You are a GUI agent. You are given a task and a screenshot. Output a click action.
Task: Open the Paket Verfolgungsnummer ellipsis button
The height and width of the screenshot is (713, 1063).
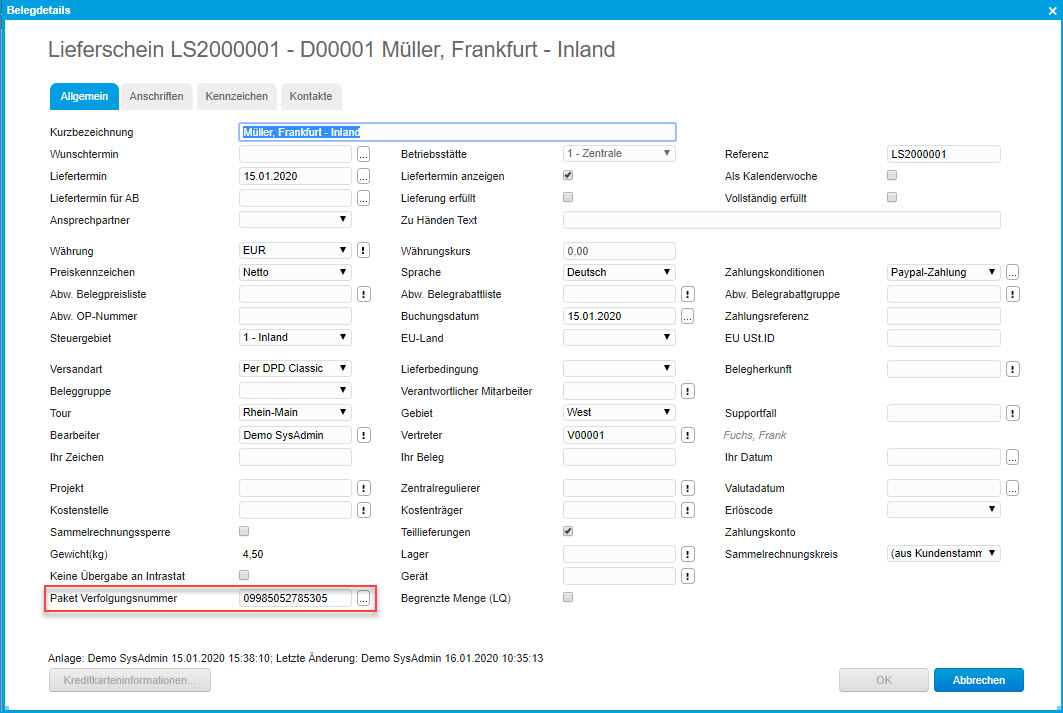pos(363,598)
